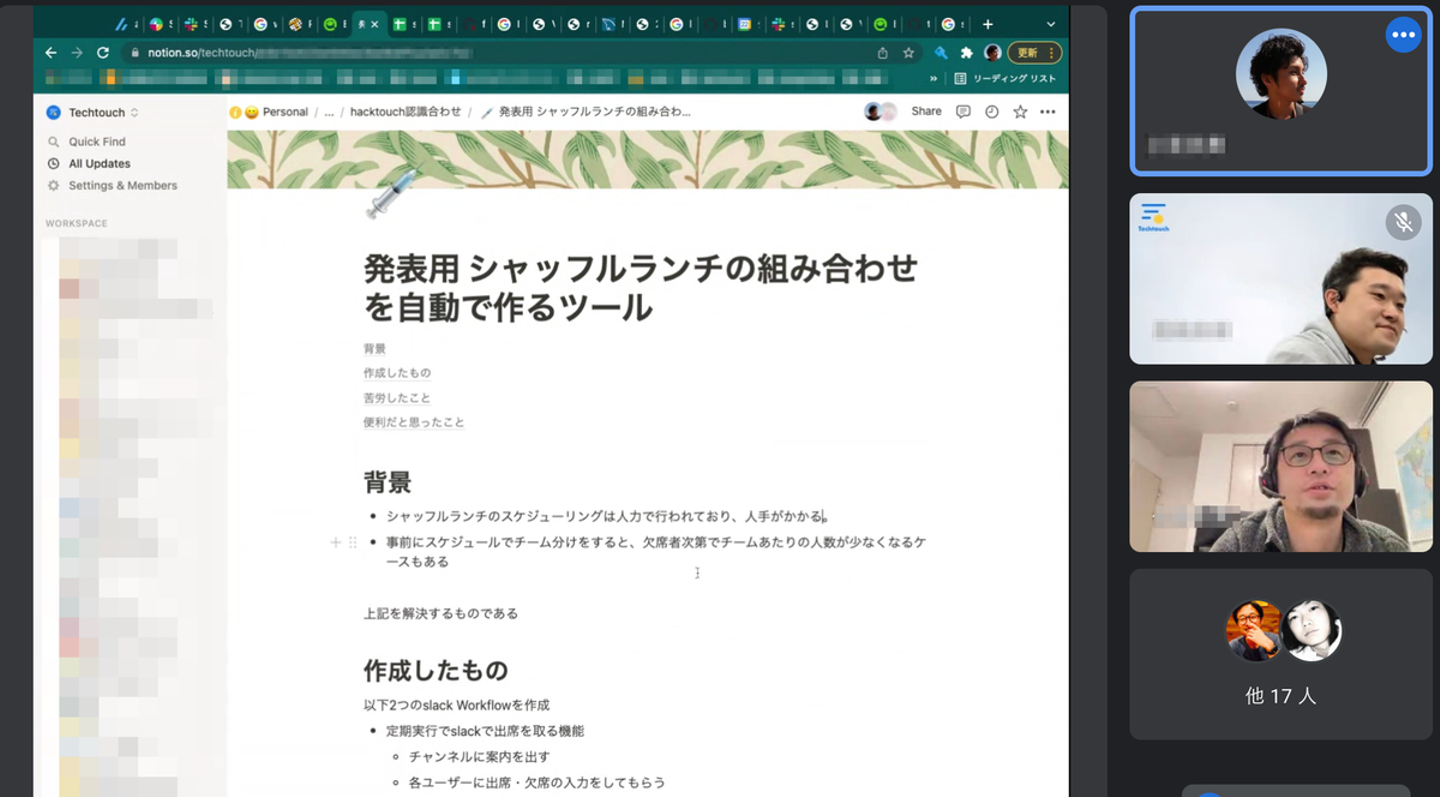Image resolution: width=1440 pixels, height=797 pixels.
Task: Show hidden bookmarks with the » chevron
Action: click(x=934, y=78)
